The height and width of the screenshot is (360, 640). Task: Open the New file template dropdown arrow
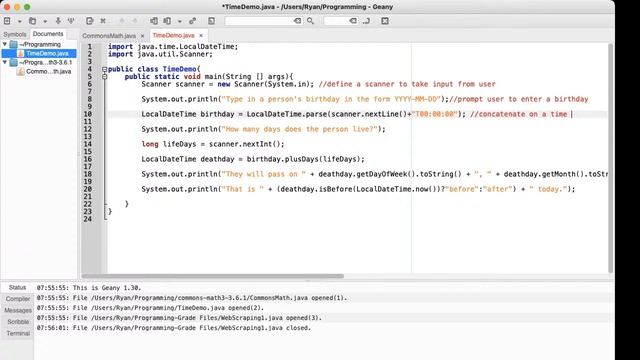pos(19,21)
